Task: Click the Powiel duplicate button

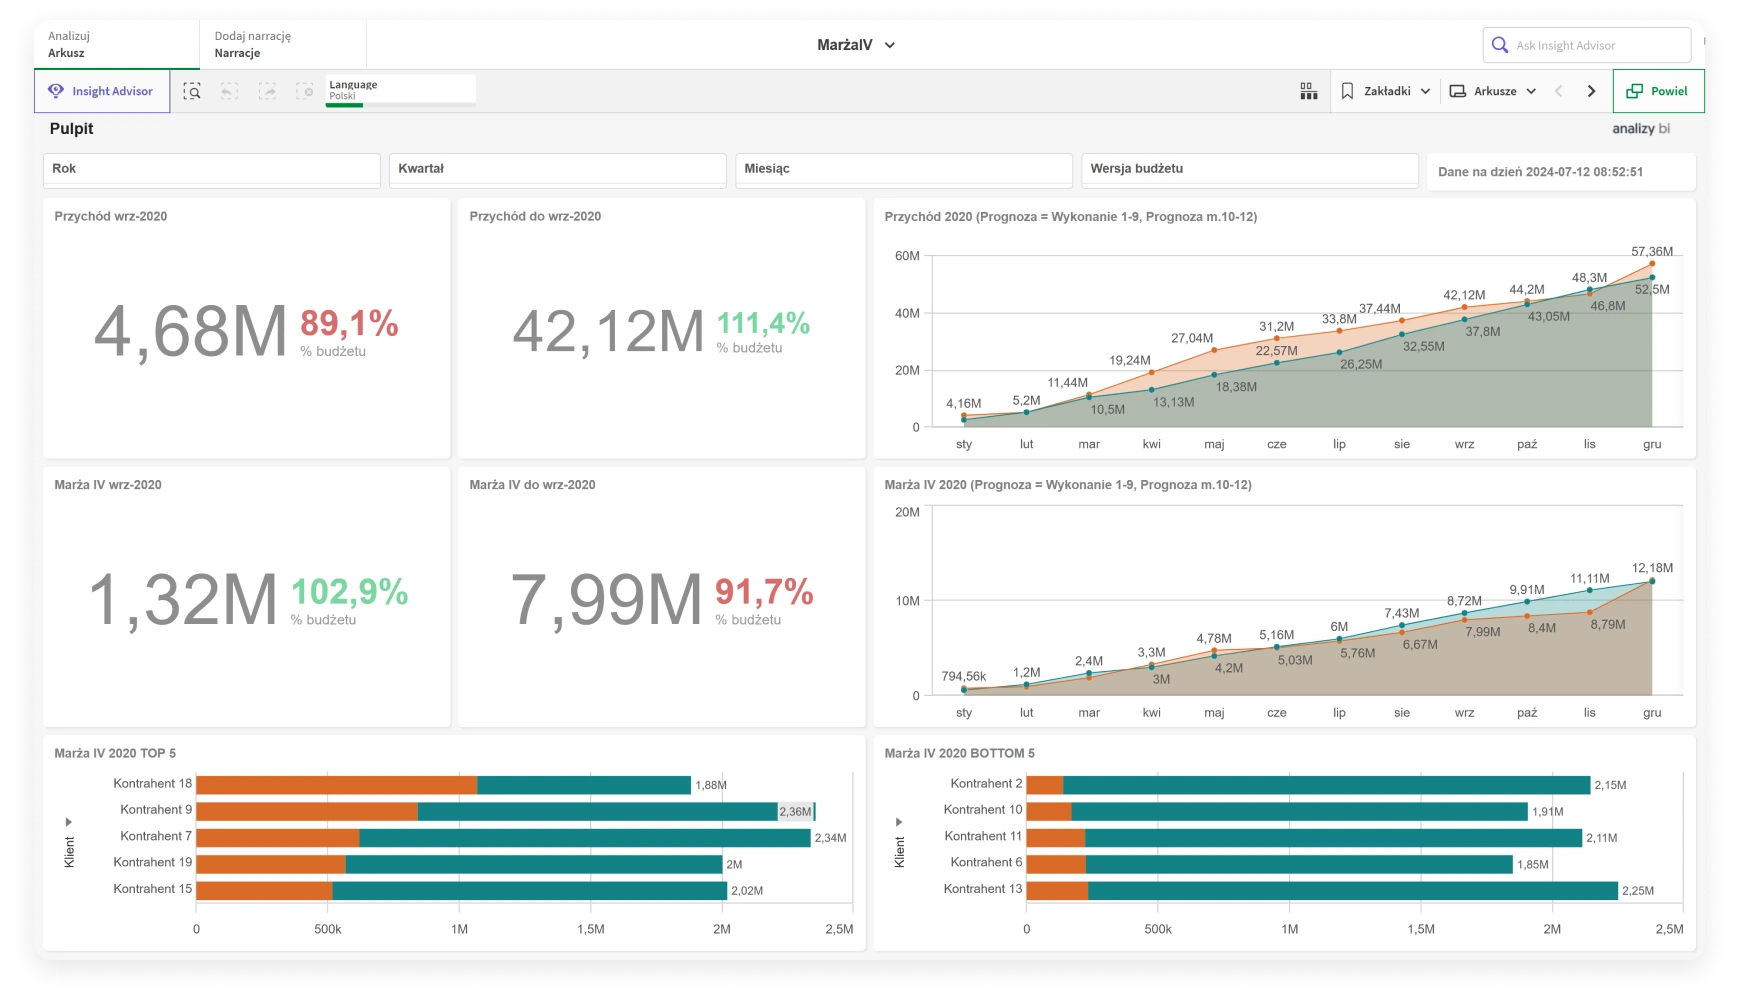Action: click(x=1658, y=91)
